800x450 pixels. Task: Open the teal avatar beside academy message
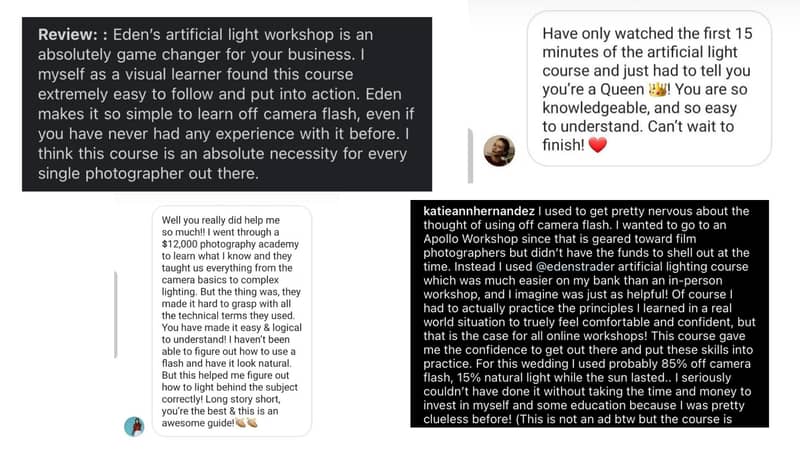coord(134,426)
